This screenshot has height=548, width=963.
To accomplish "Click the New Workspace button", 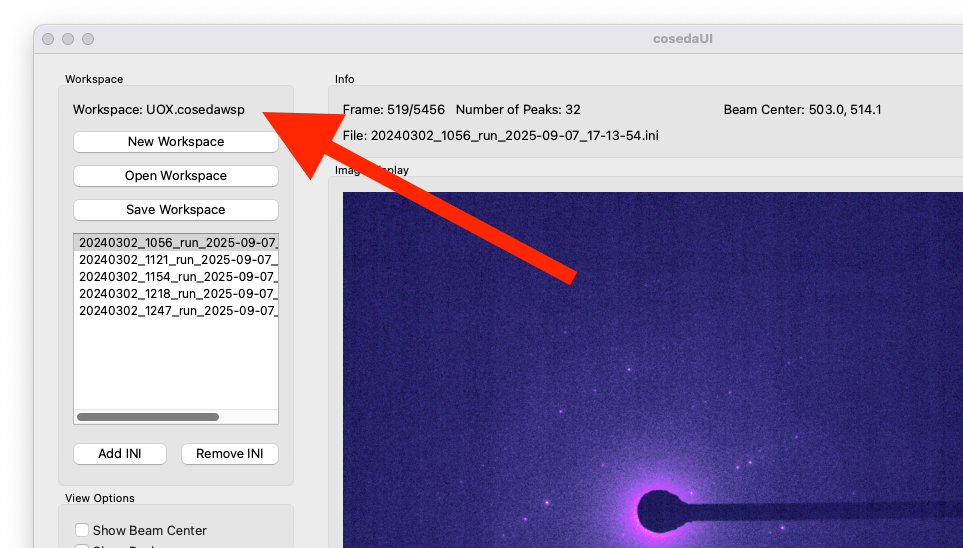I will (176, 141).
